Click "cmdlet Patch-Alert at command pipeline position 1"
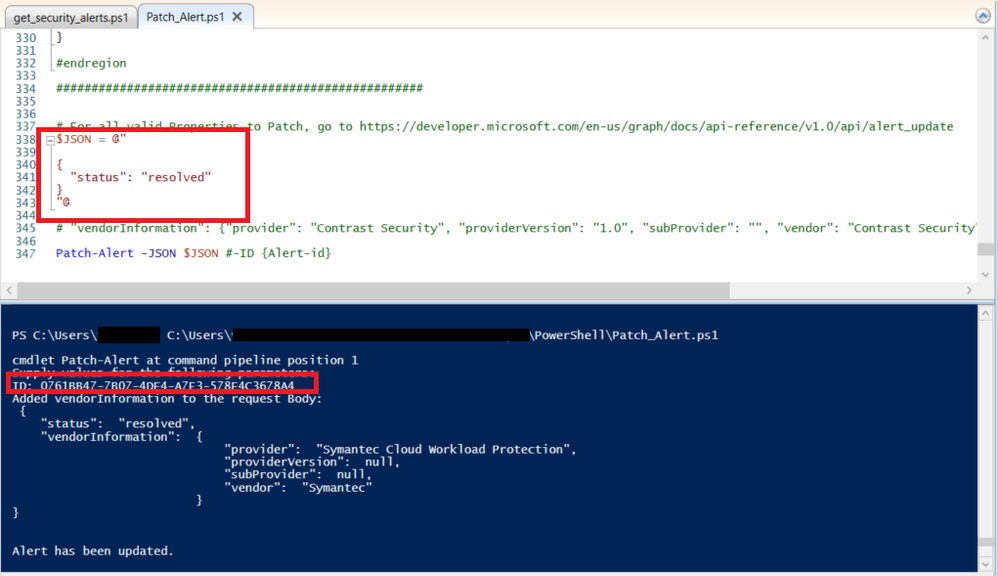The image size is (998, 576). (x=185, y=361)
